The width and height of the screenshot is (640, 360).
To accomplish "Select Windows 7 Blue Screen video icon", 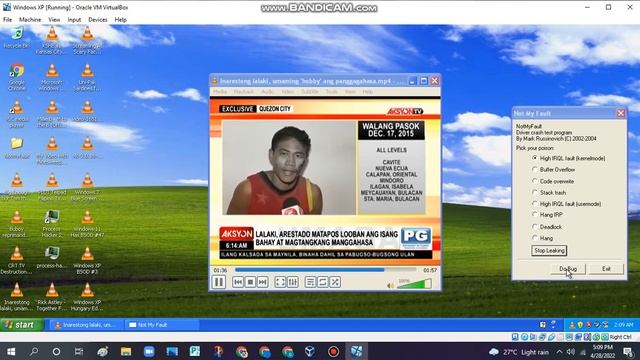I will pos(87,187).
